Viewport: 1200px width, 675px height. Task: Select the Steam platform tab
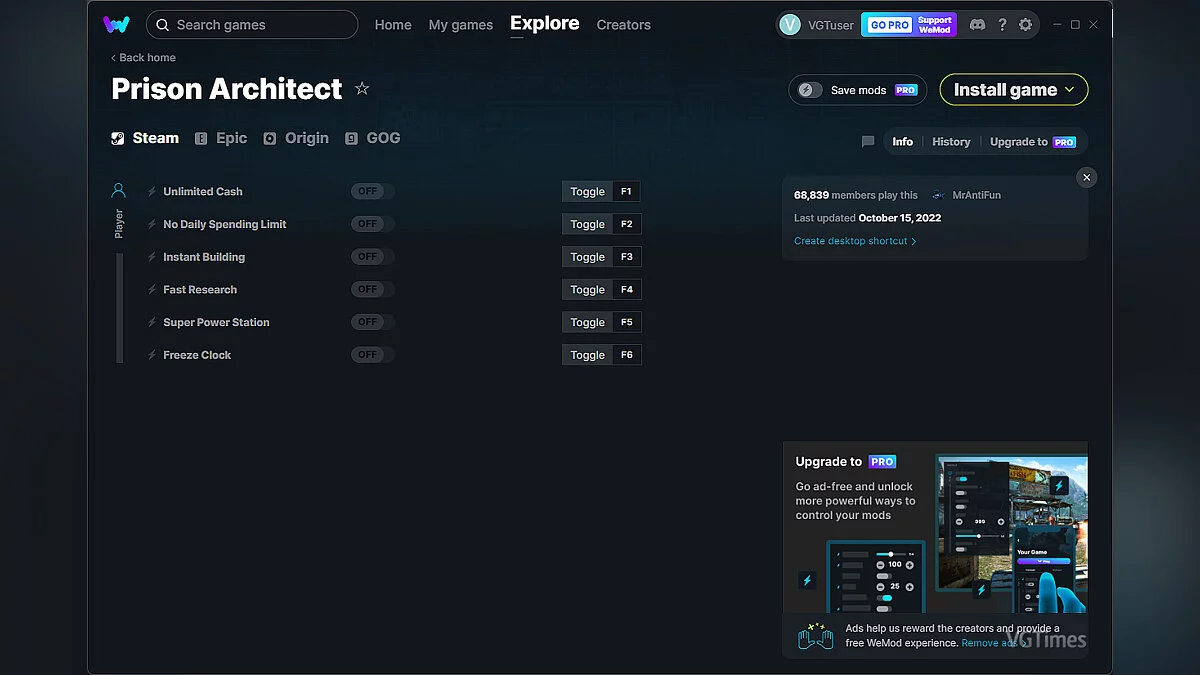(145, 139)
